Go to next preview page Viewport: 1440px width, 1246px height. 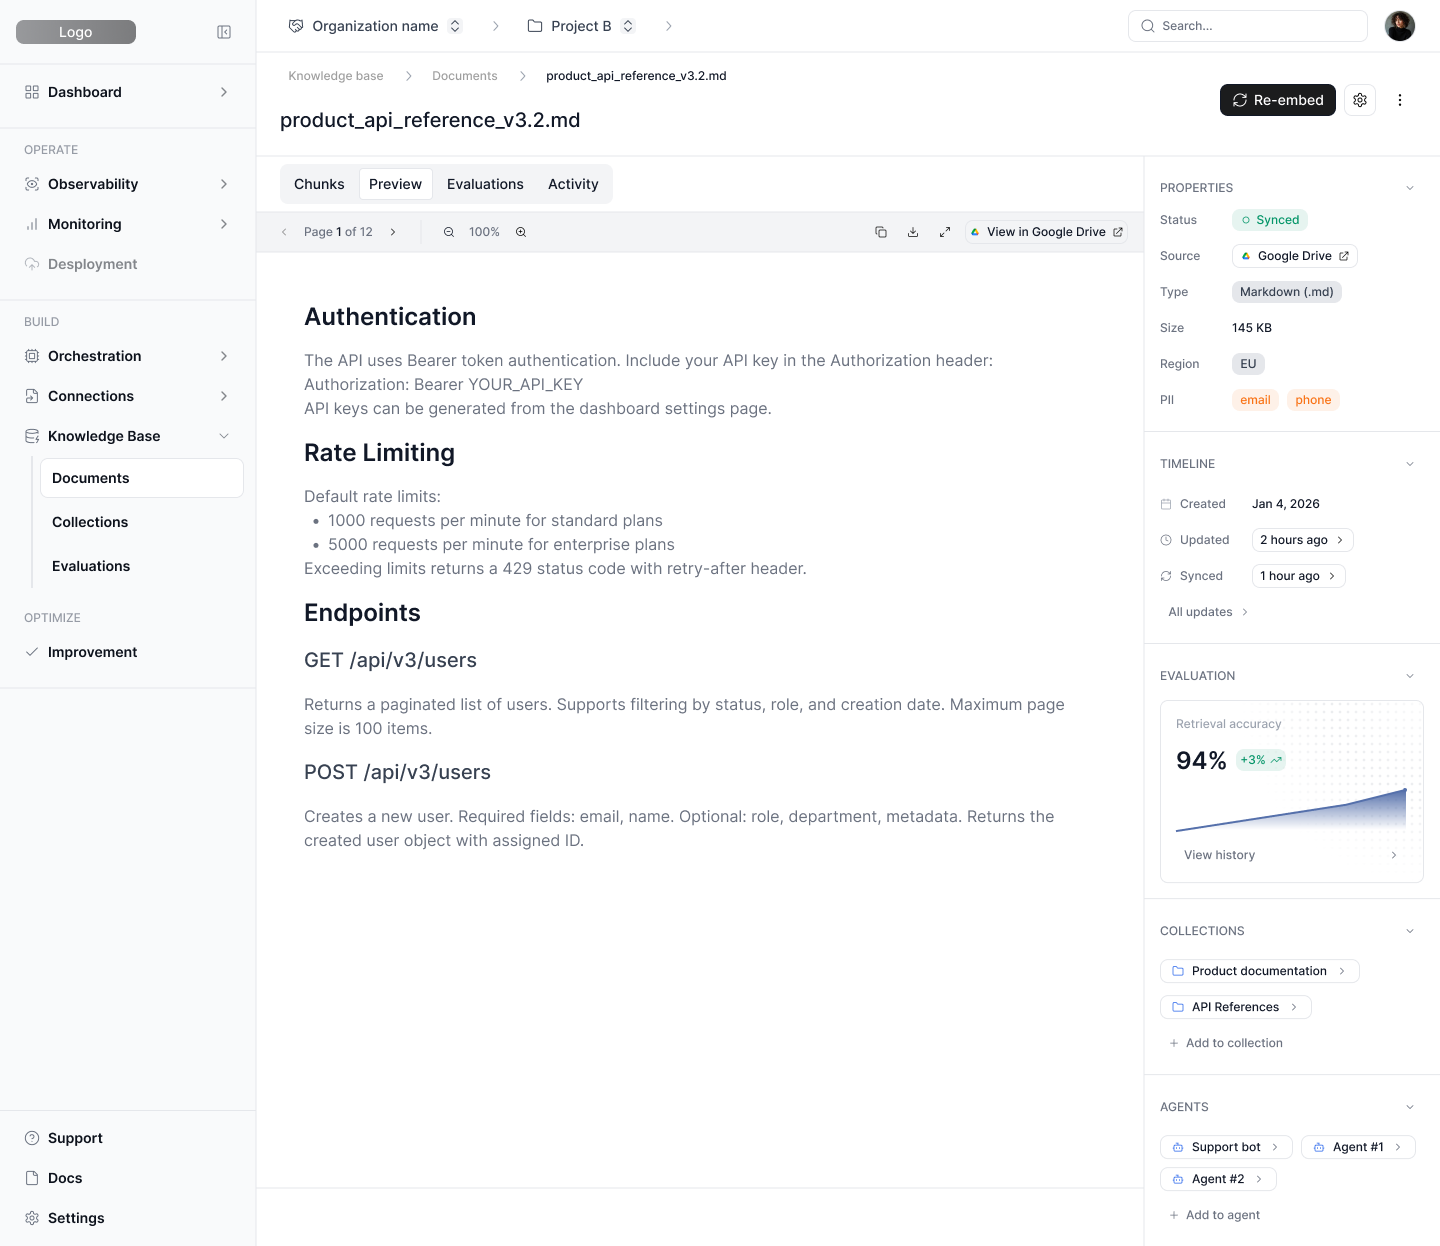point(393,232)
